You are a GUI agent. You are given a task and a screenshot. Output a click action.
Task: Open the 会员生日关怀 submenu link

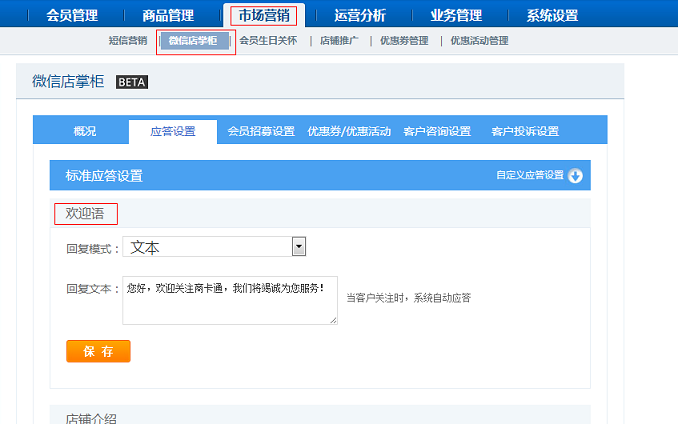point(268,41)
